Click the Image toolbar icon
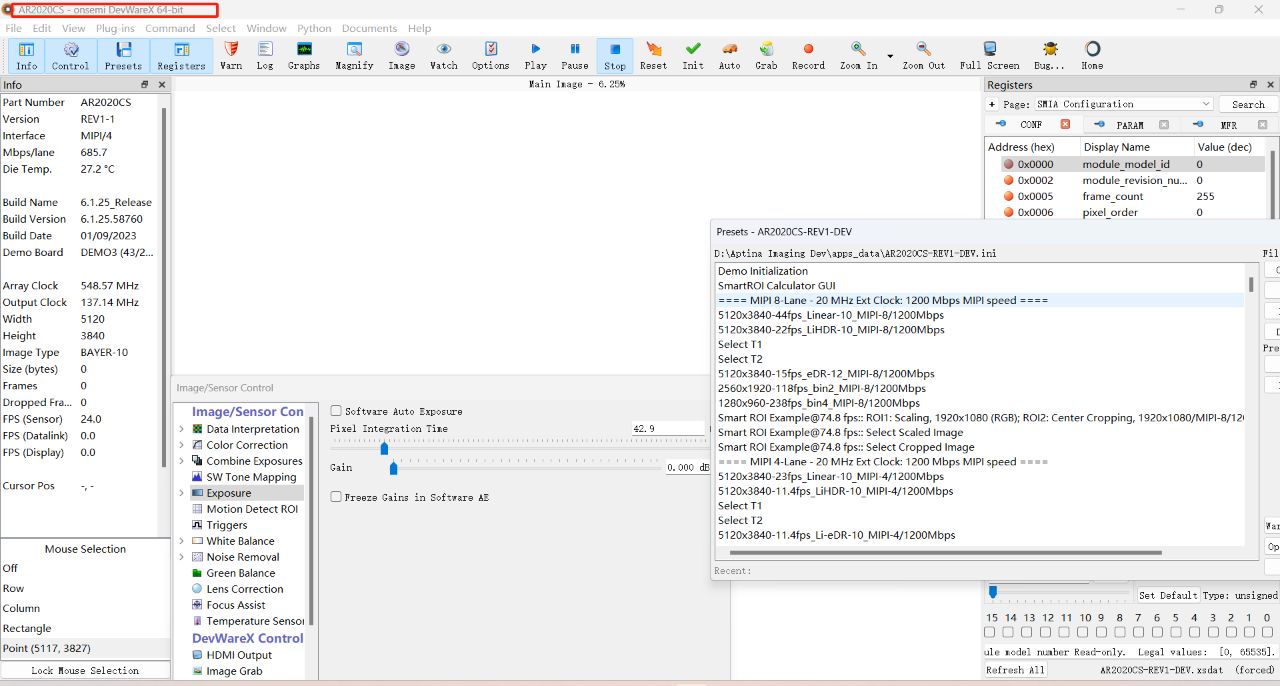Screen dimensions: 1280x686 click(401, 55)
